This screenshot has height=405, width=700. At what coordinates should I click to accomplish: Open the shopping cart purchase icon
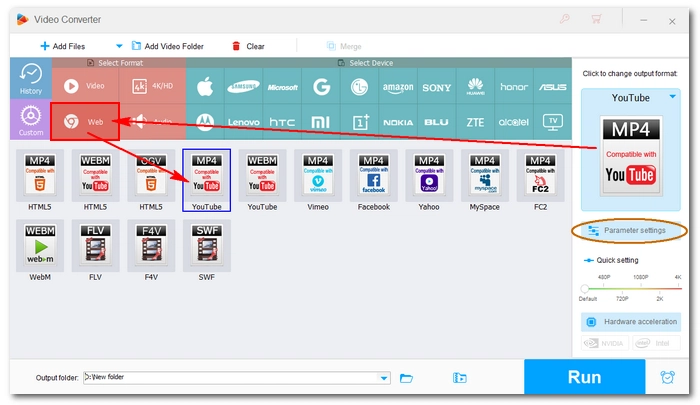point(596,19)
